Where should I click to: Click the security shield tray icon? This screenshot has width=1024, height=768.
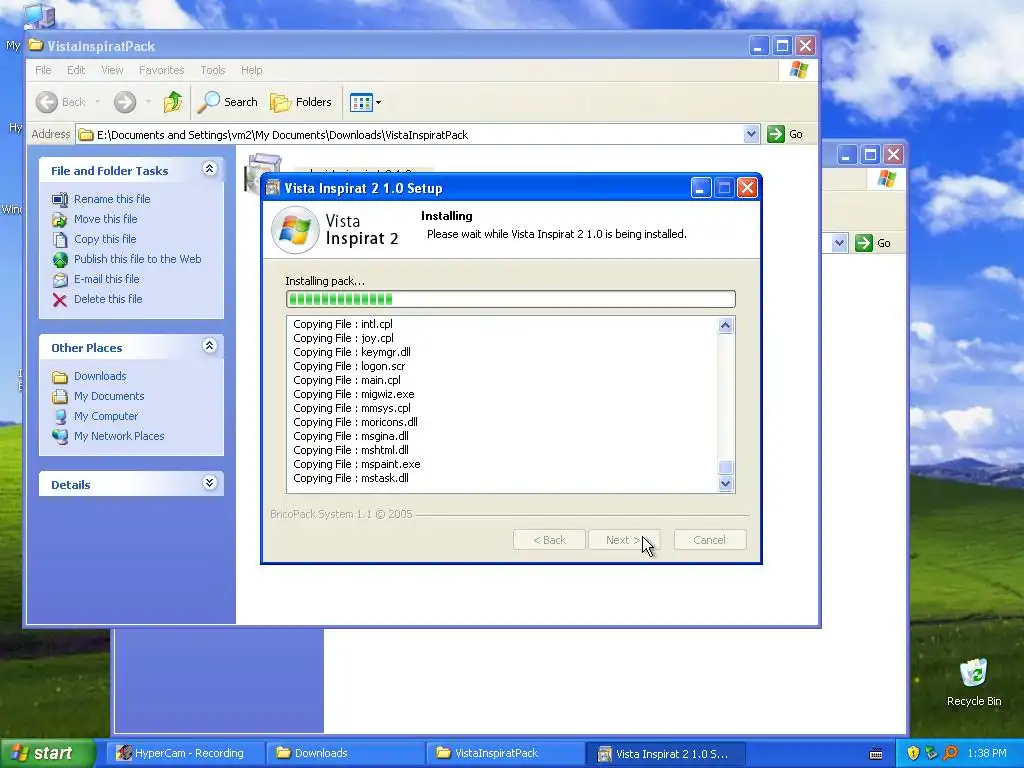coord(913,753)
